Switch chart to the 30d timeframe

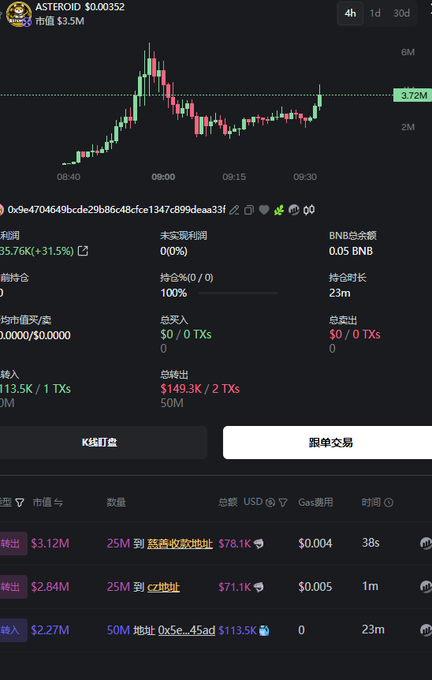(x=401, y=13)
